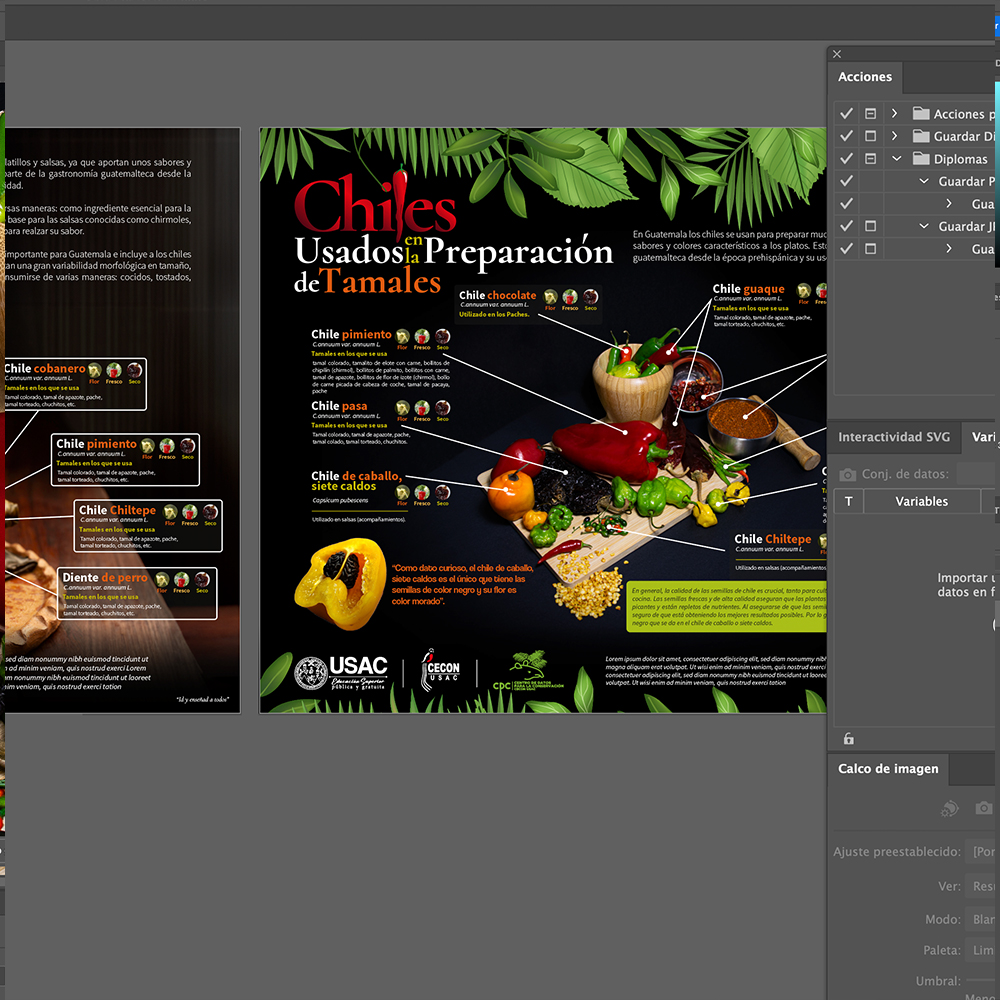Click the T type column header icon

pyautogui.click(x=848, y=501)
